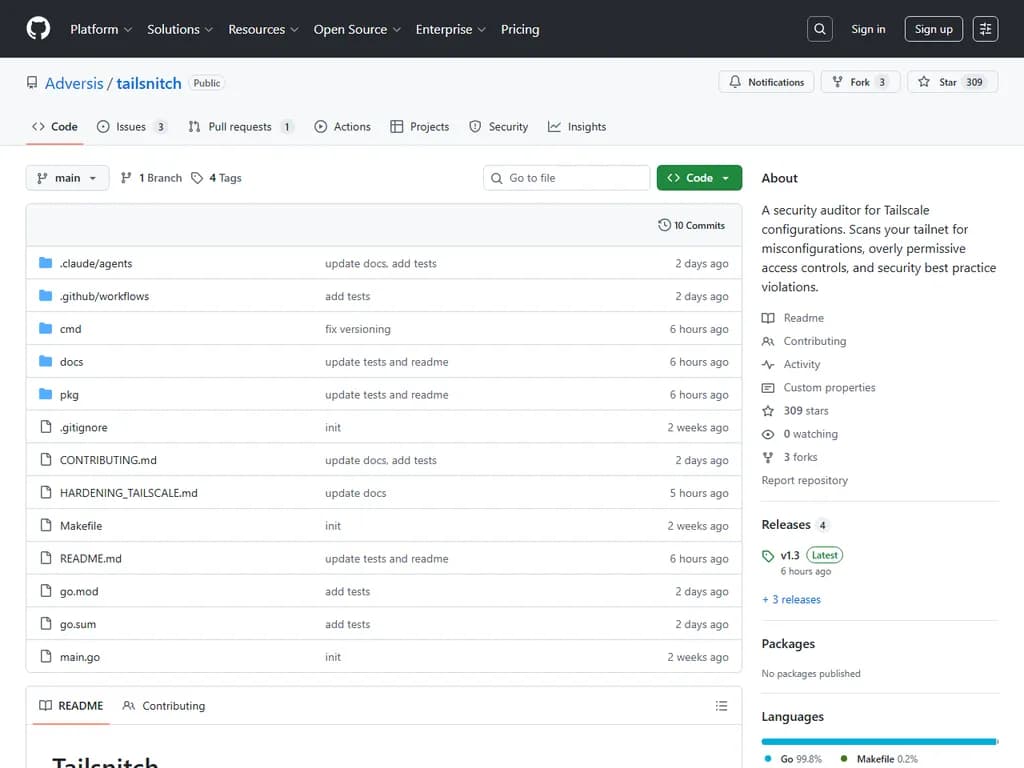This screenshot has height=768, width=1024.
Task: Click the 4 Tags icon
Action: pos(197,178)
